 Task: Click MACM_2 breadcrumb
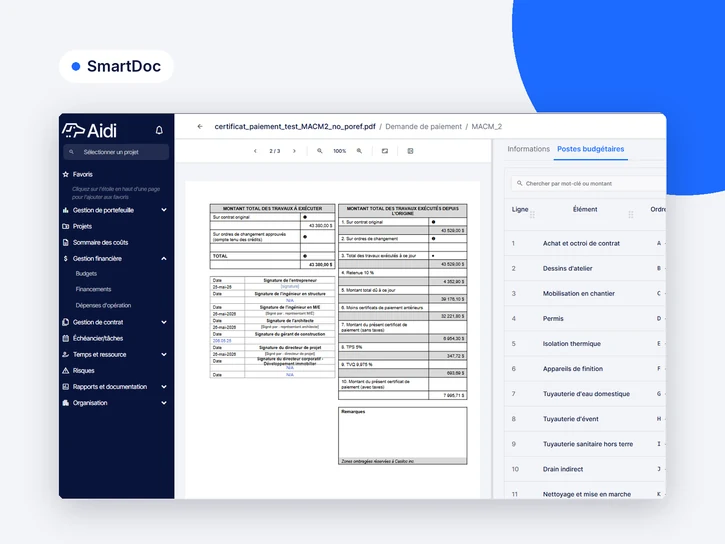click(x=486, y=127)
